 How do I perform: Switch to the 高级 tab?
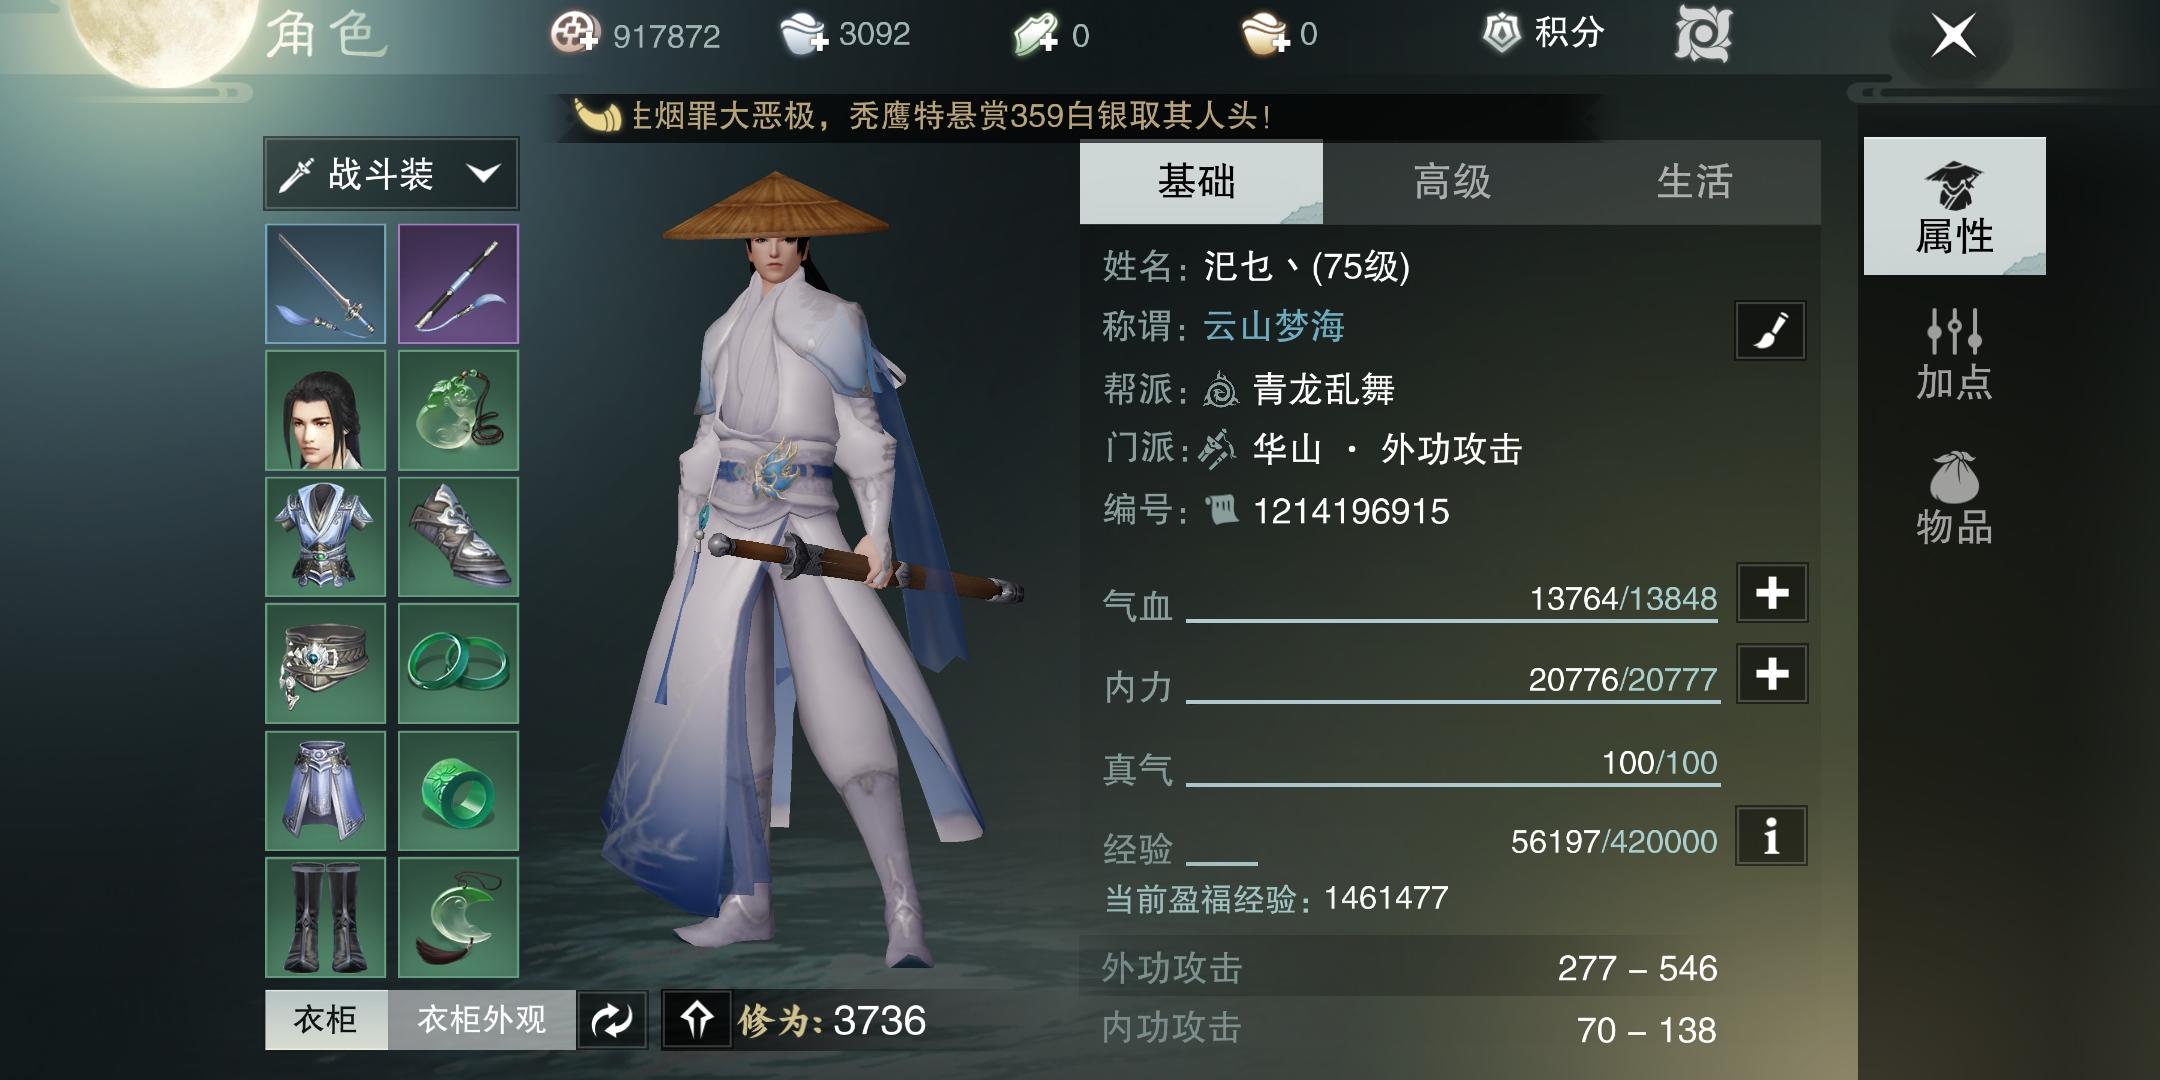1451,182
